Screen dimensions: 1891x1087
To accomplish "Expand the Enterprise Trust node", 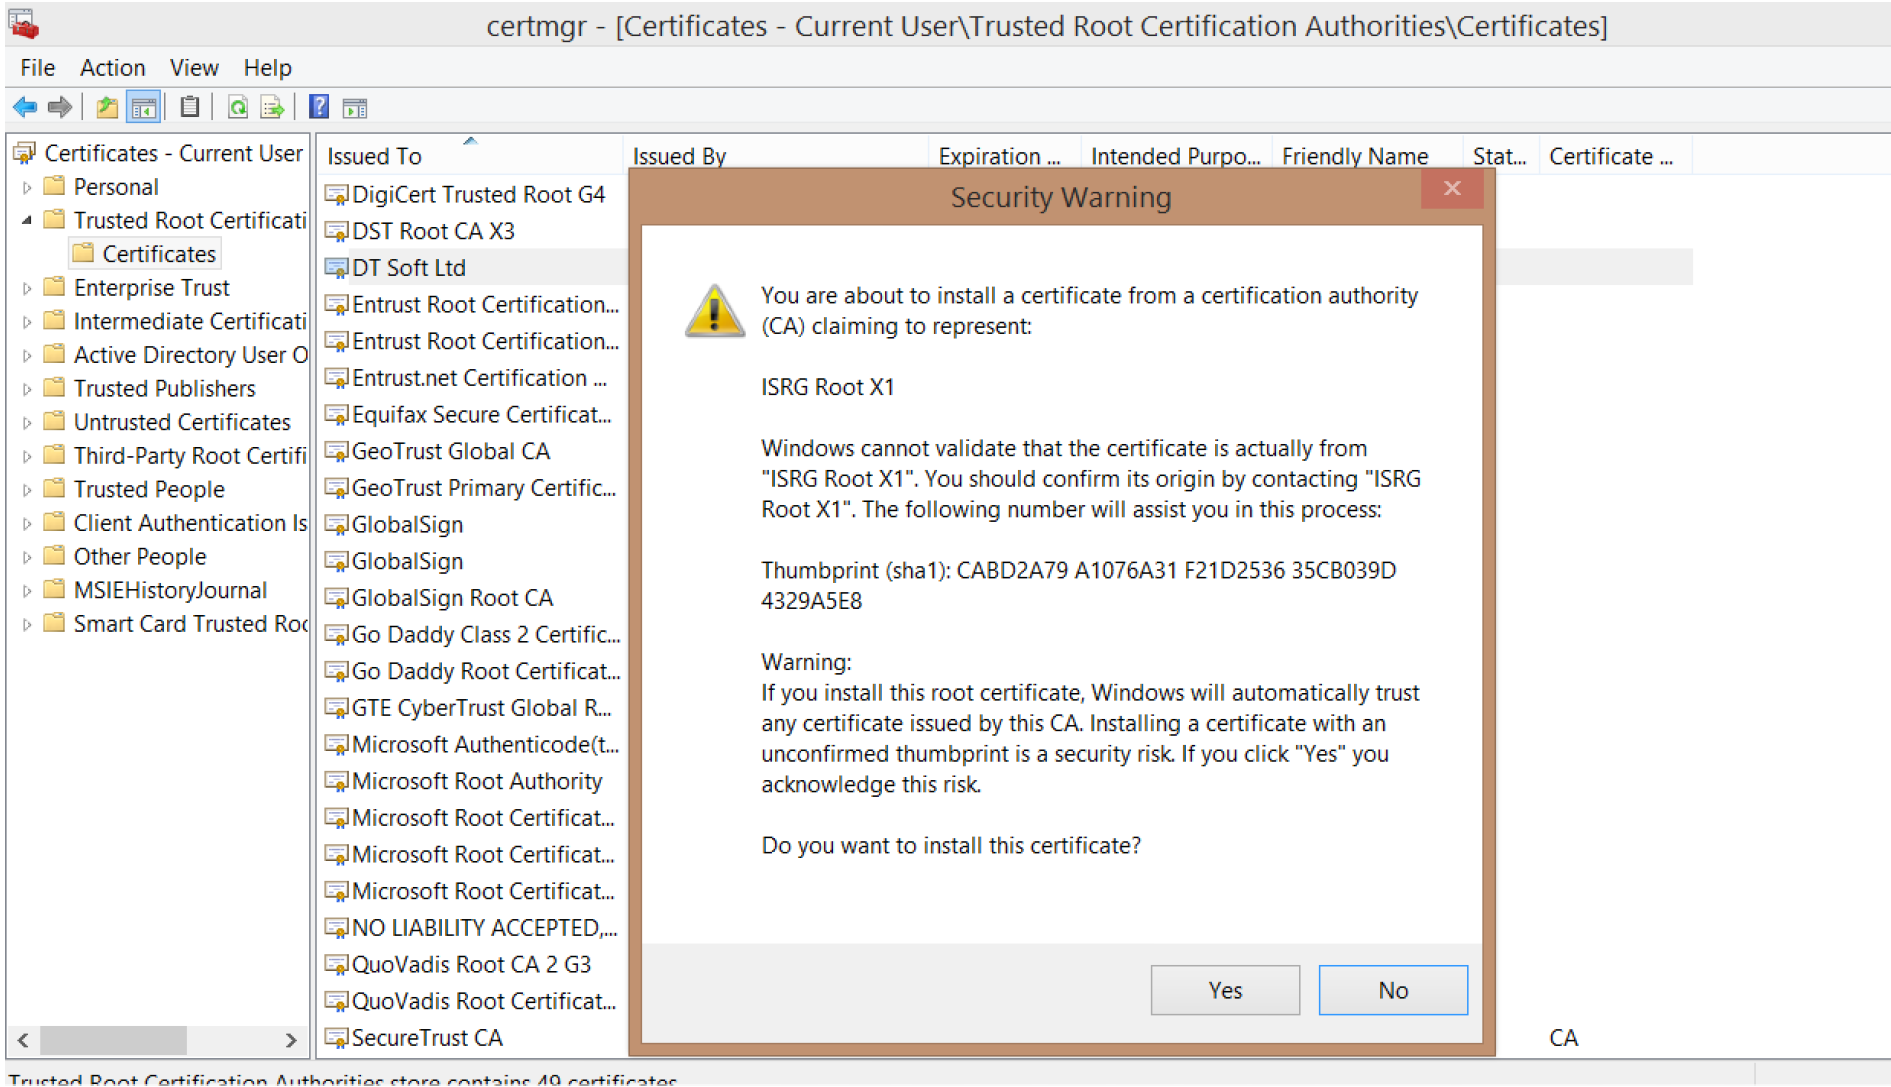I will [x=27, y=288].
